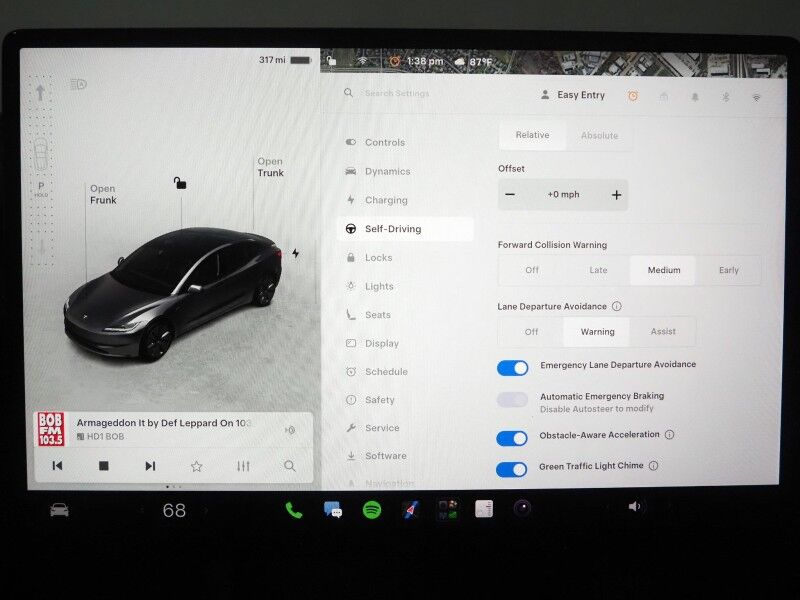Open the Easy Entry driver profile
Screen dimensions: 800x600
pyautogui.click(x=573, y=95)
